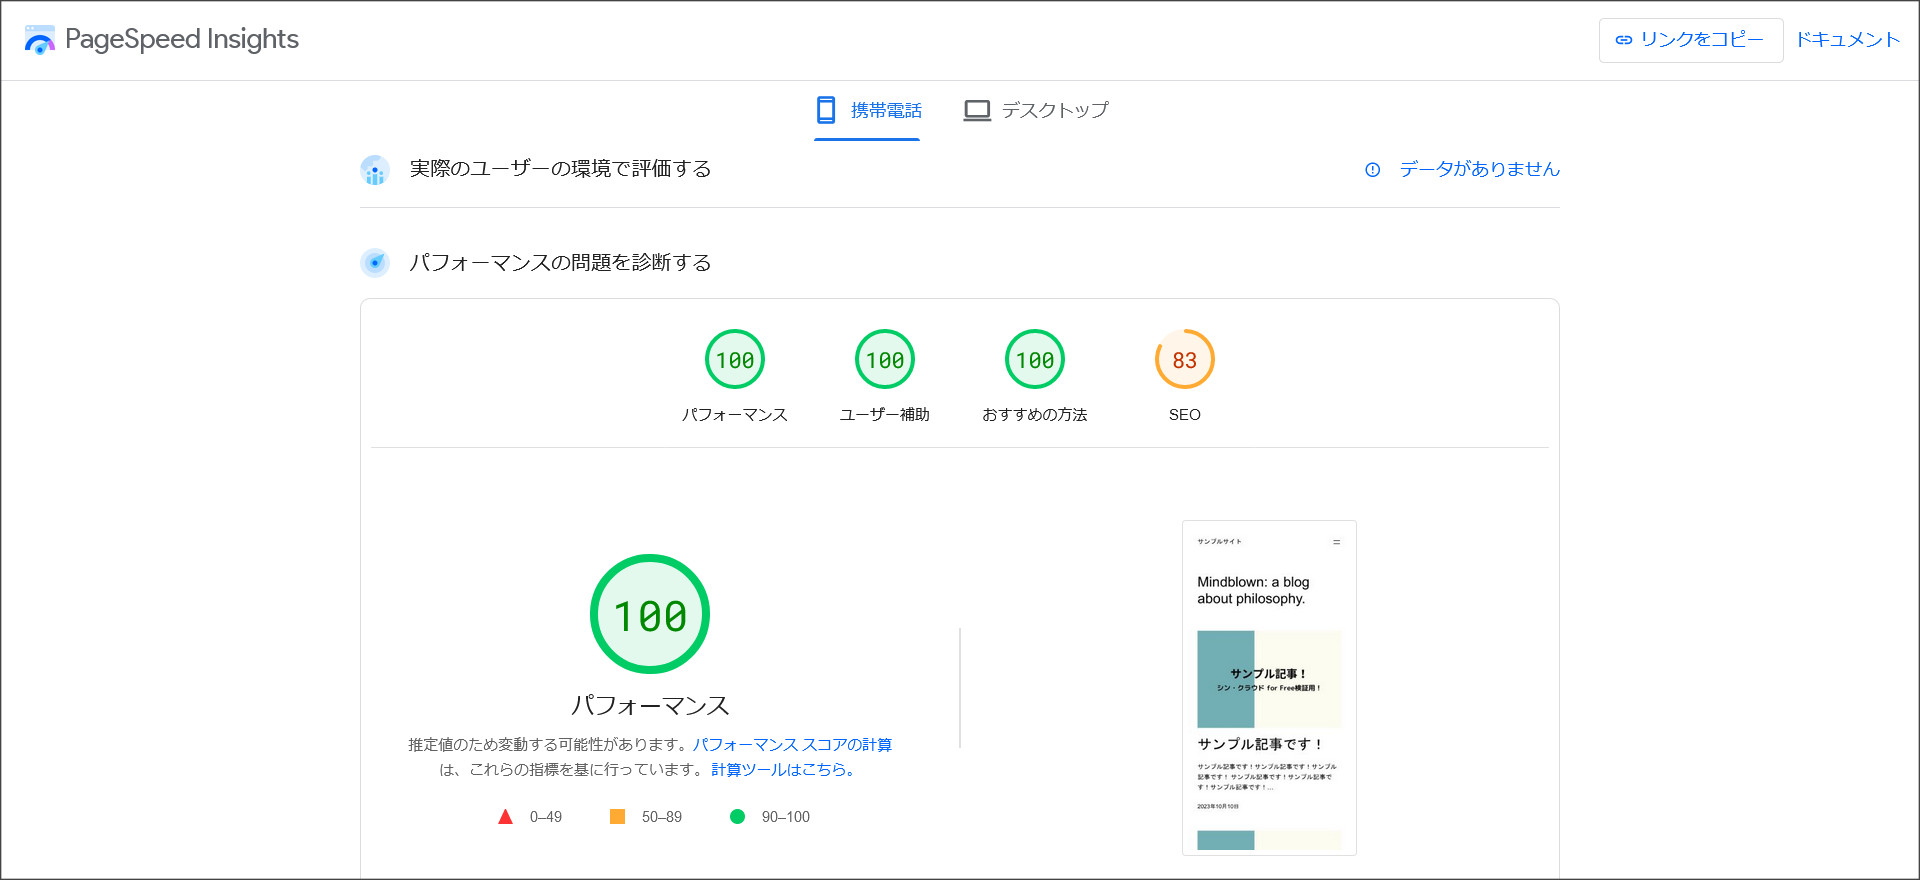The image size is (1920, 880).
Task: Click the performance diagnosis radar icon
Action: pyautogui.click(x=375, y=263)
